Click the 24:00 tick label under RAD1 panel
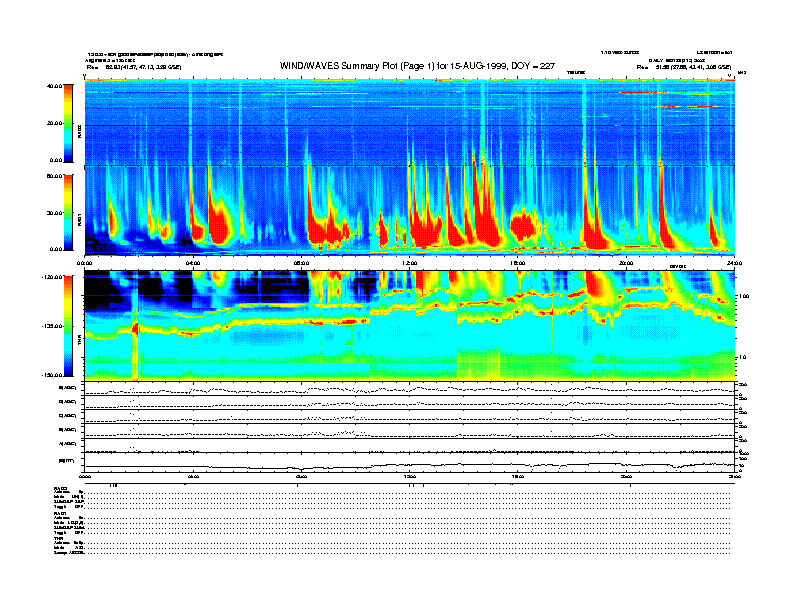 click(734, 263)
